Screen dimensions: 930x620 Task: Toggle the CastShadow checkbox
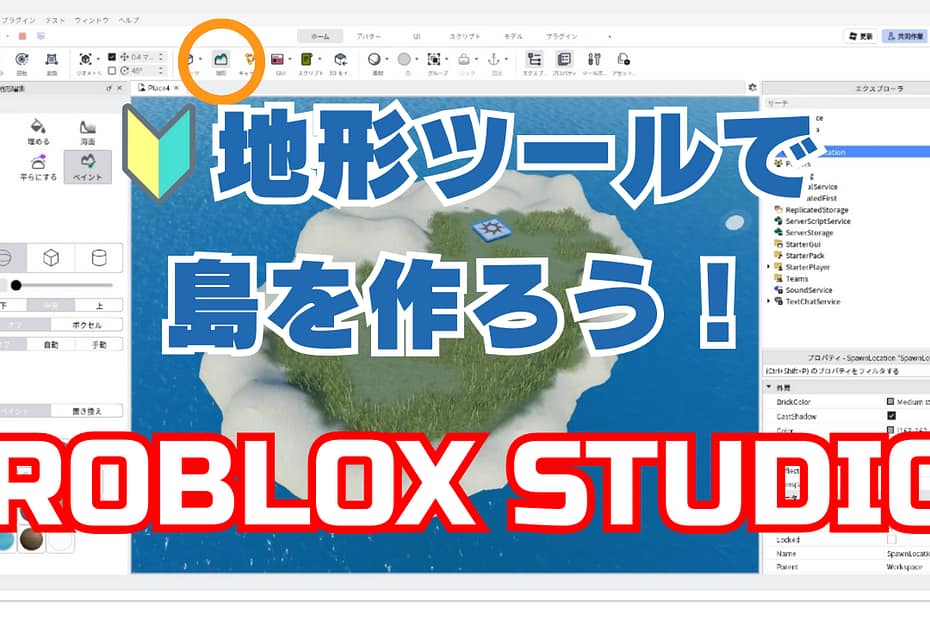pyautogui.click(x=891, y=415)
